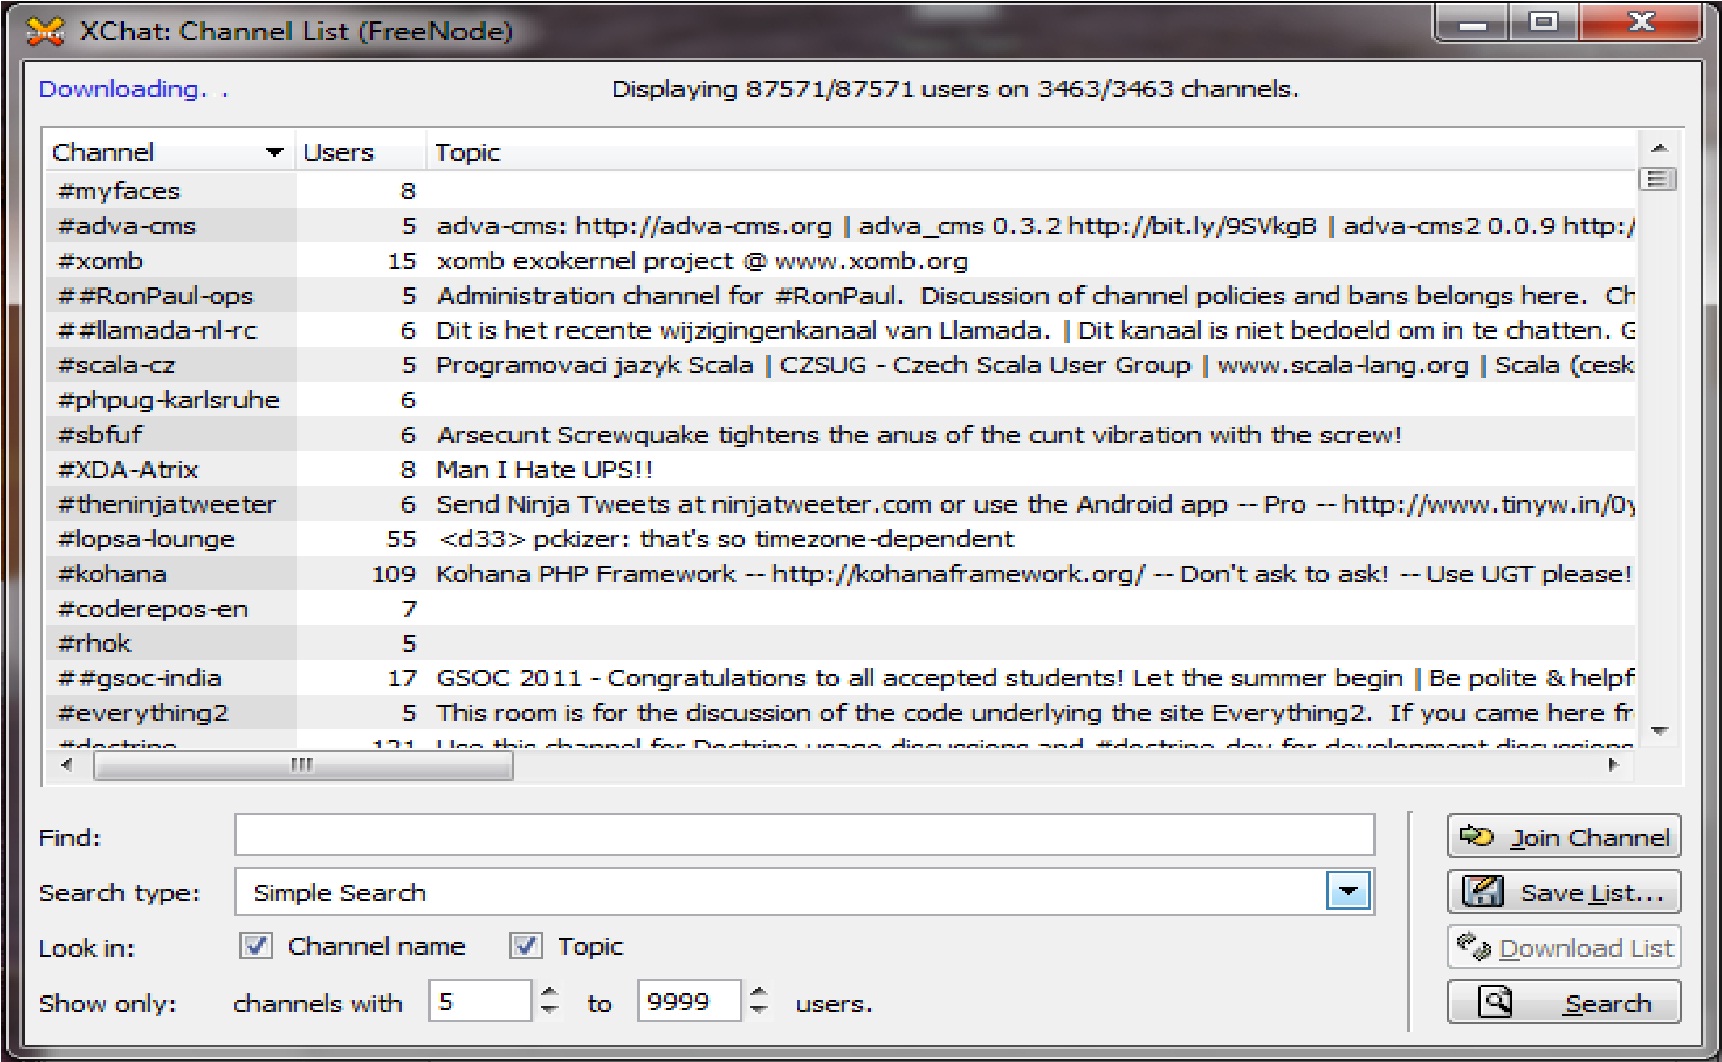Select the #adva-cms channel
Viewport: 1722px width, 1062px height.
tap(840, 226)
